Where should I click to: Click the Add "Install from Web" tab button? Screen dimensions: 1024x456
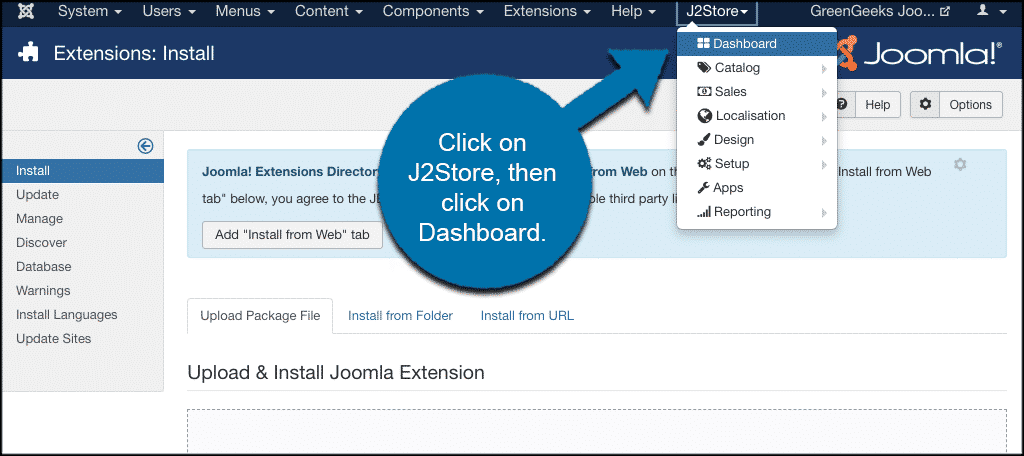point(285,235)
